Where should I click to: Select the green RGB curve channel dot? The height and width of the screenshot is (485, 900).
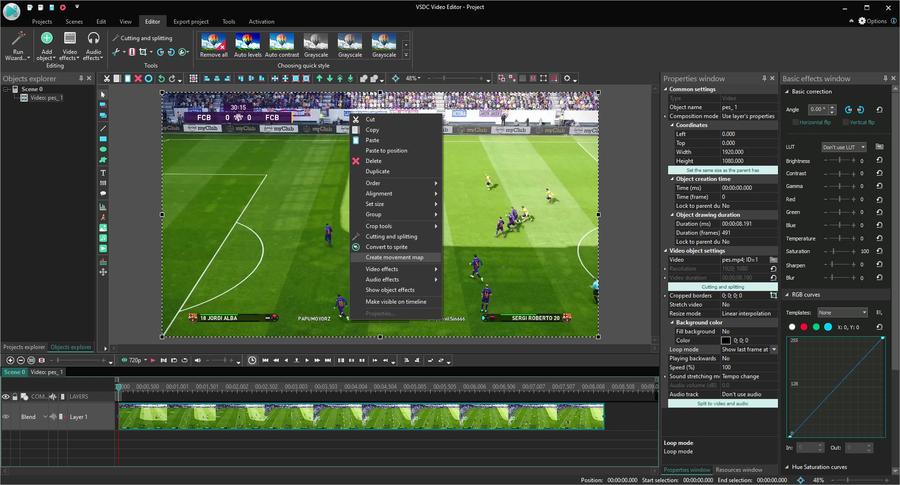pyautogui.click(x=816, y=327)
